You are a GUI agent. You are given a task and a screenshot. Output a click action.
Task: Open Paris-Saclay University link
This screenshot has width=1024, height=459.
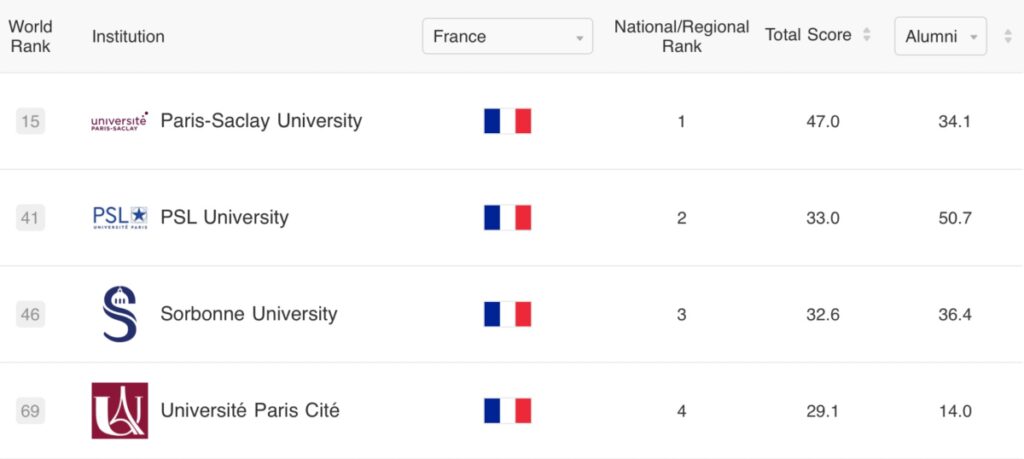261,121
